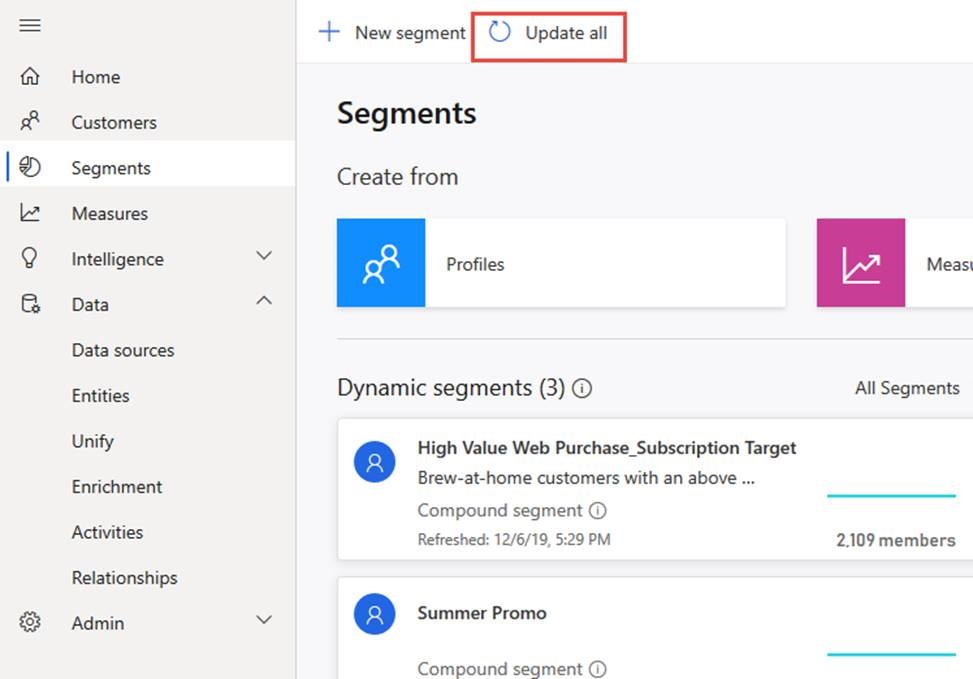The image size is (973, 679).
Task: Expand the Admin section chevron
Action: point(263,622)
